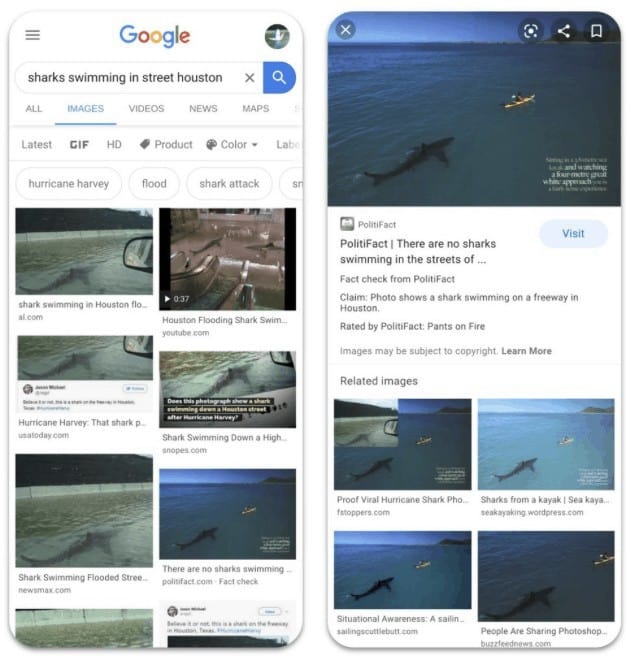Select the hurricane harvey suggestion chip
This screenshot has width=632, height=662.
(68, 184)
